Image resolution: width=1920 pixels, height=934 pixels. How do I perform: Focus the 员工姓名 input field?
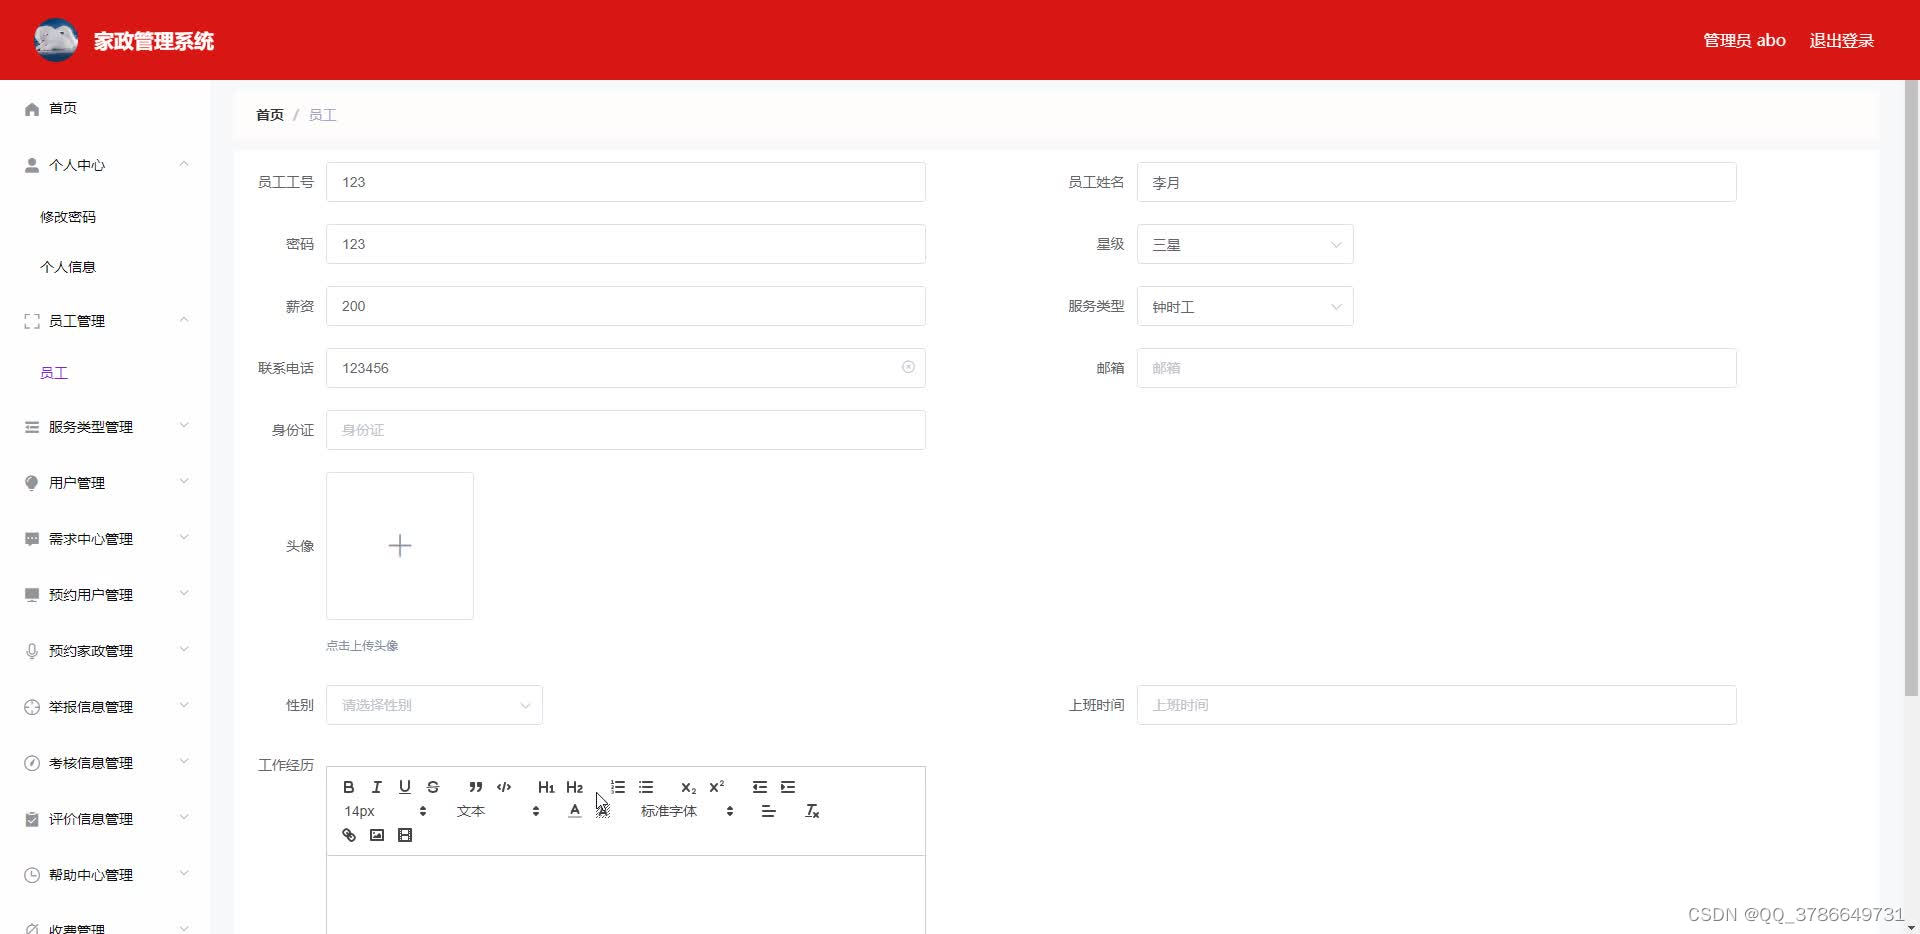click(1436, 182)
